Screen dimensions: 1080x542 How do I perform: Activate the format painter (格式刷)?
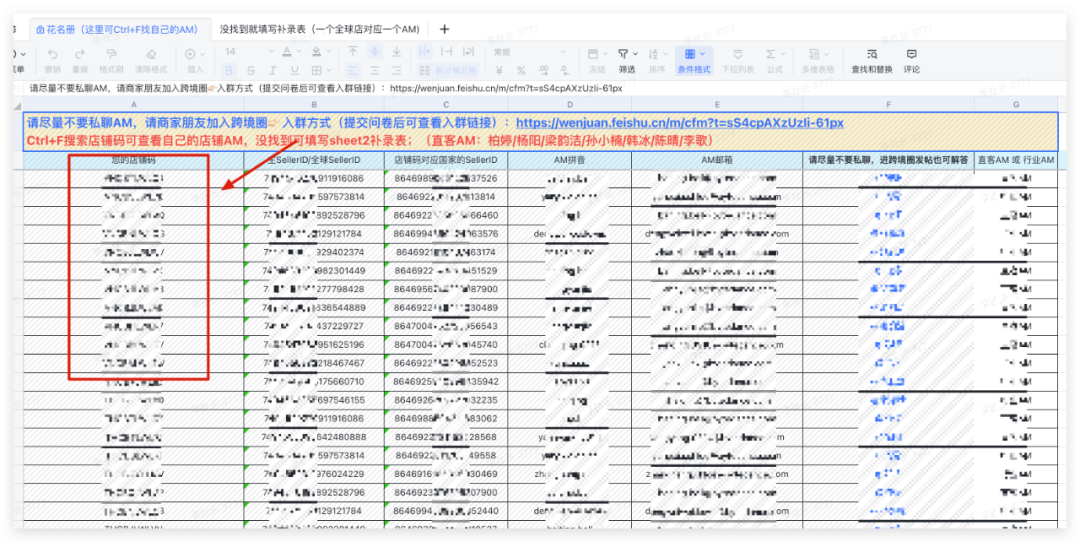coord(111,60)
